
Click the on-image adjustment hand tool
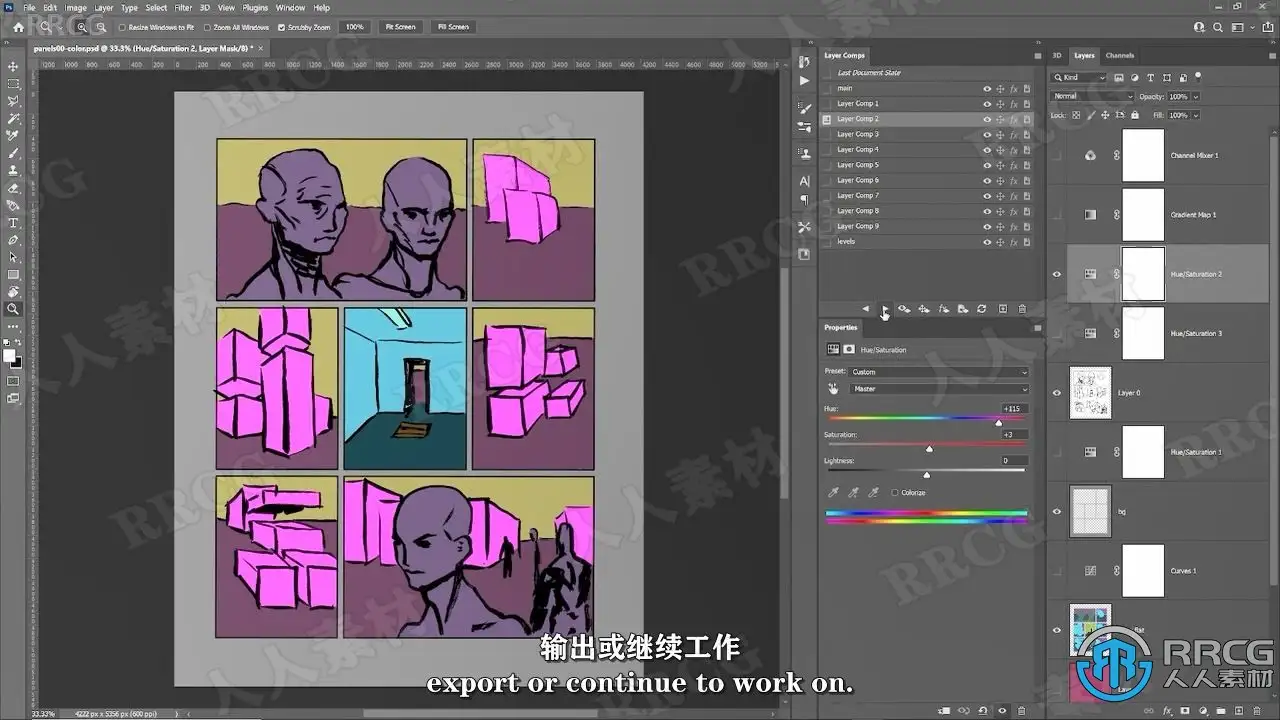[x=832, y=388]
